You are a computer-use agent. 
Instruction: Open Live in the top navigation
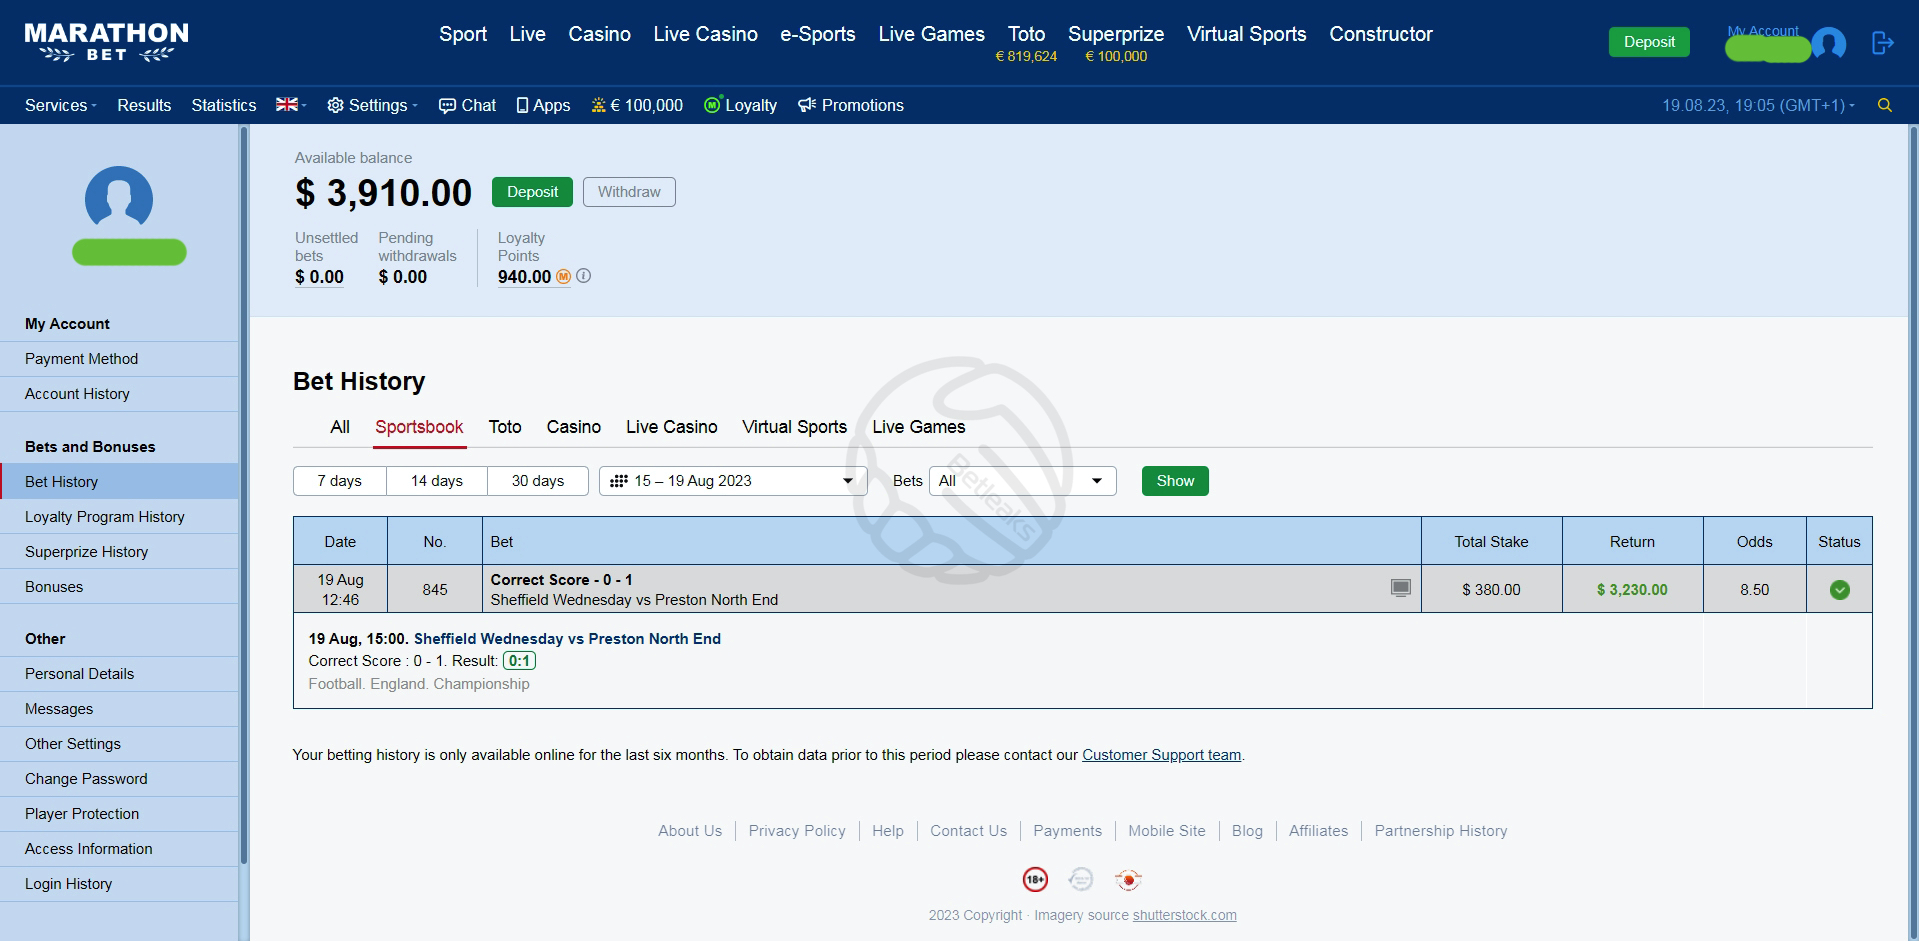coord(527,34)
